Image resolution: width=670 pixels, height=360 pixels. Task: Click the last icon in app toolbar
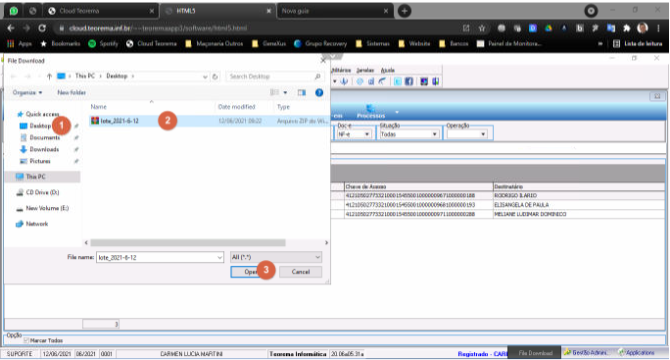435,82
